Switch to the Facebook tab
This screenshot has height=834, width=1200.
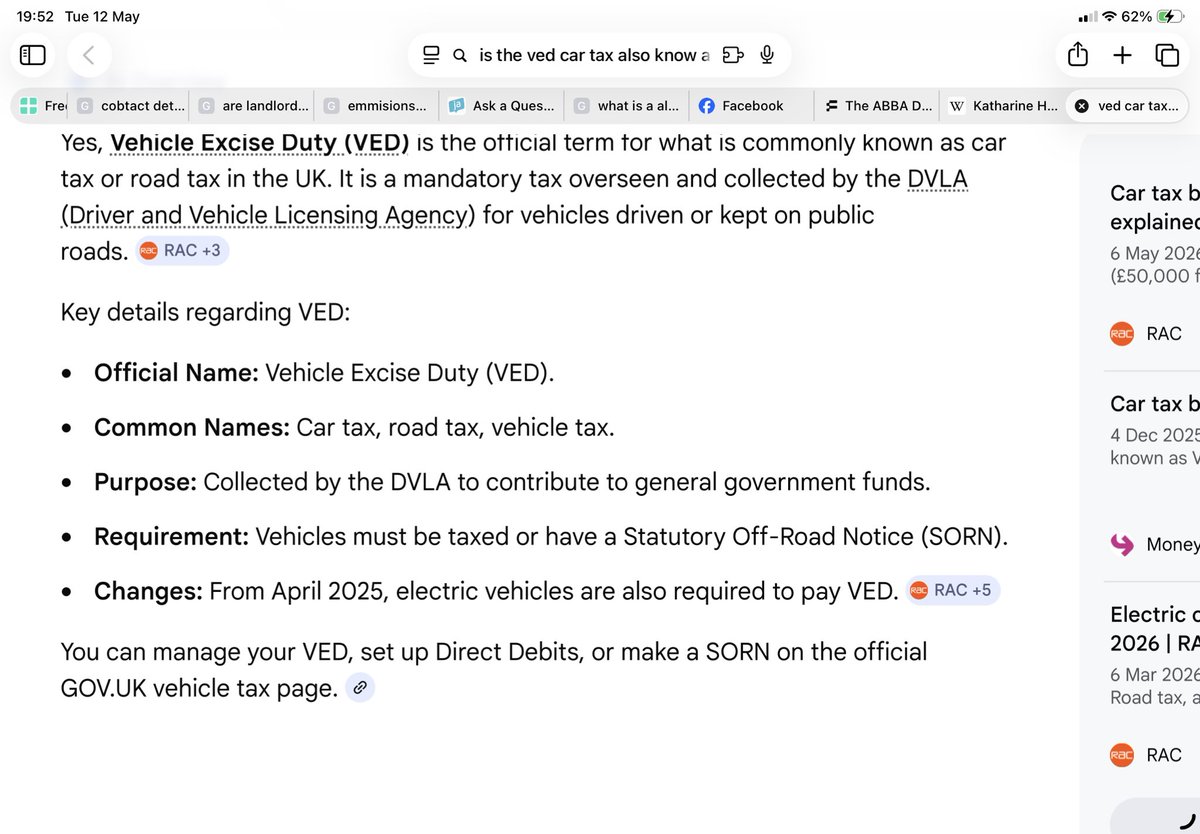coord(751,105)
